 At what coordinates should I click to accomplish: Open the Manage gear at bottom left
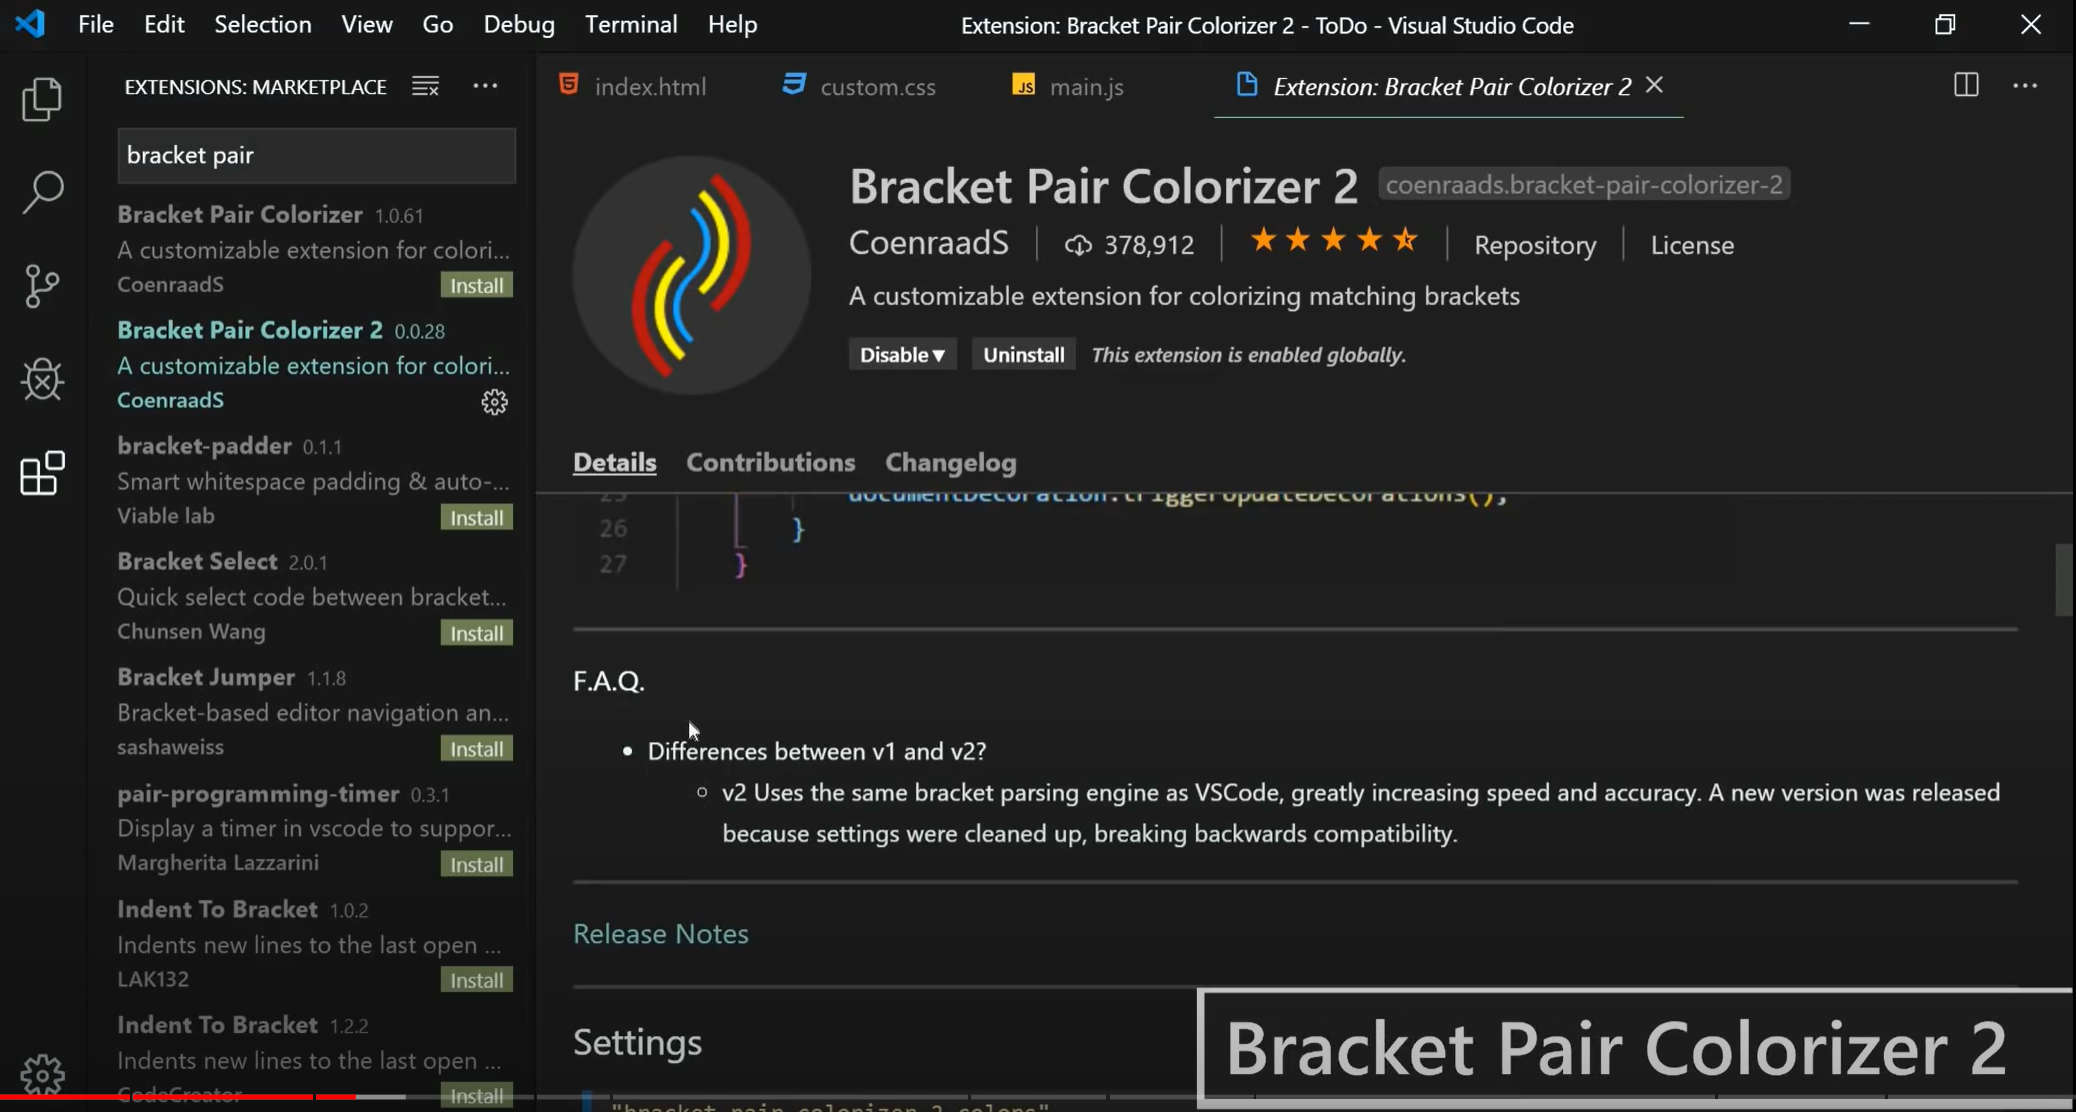pos(42,1074)
